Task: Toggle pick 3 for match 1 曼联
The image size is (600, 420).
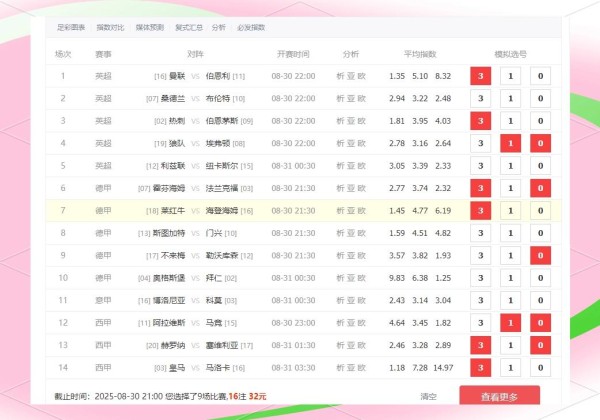Action: point(481,76)
